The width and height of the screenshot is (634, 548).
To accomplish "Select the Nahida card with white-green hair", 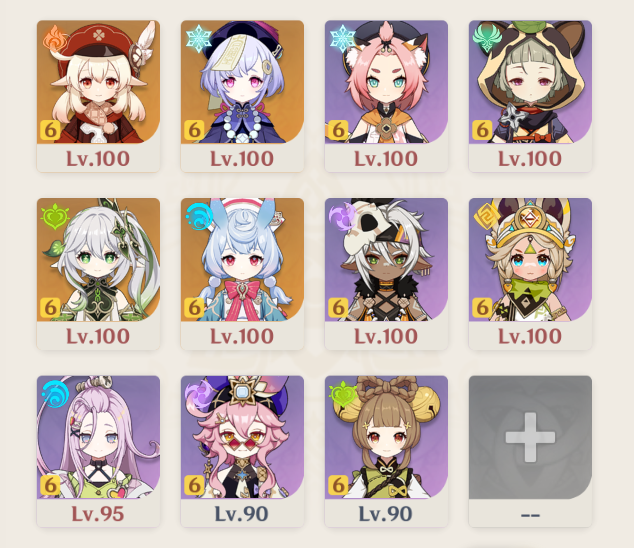I will (x=98, y=274).
